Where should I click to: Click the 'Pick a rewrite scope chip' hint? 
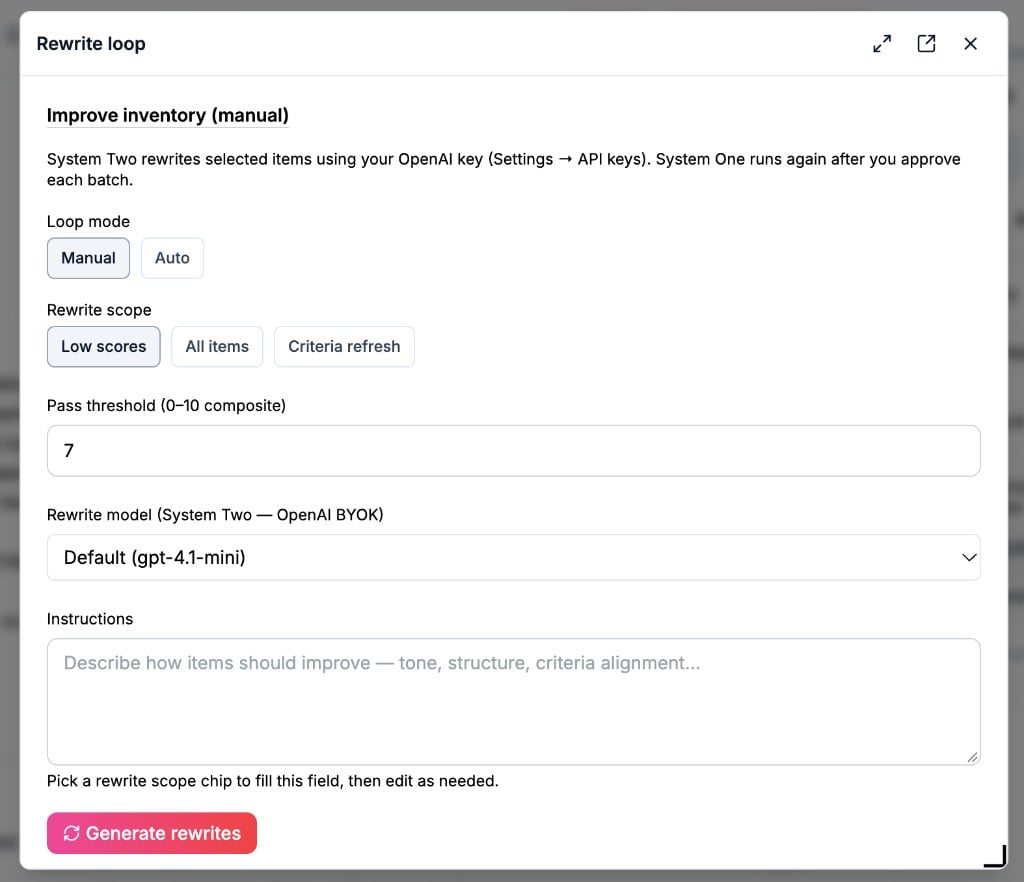click(272, 781)
